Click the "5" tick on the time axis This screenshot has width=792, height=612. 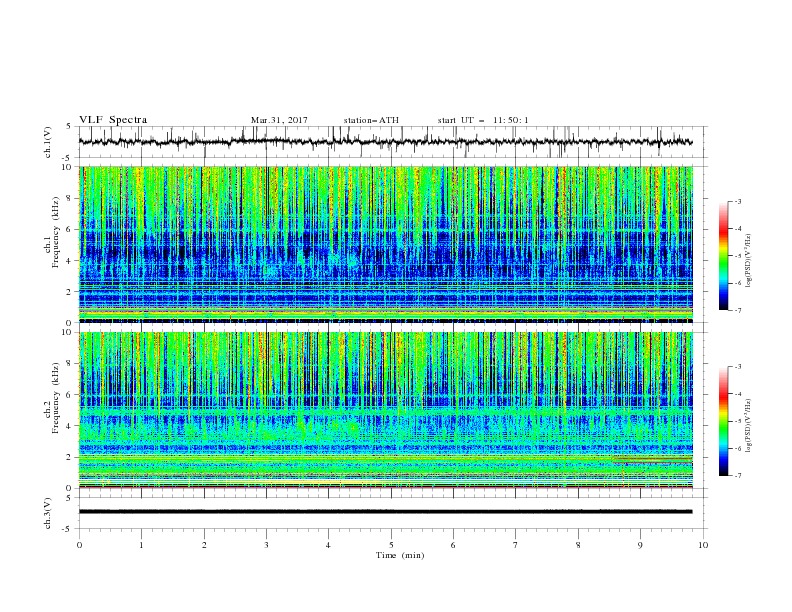(391, 545)
